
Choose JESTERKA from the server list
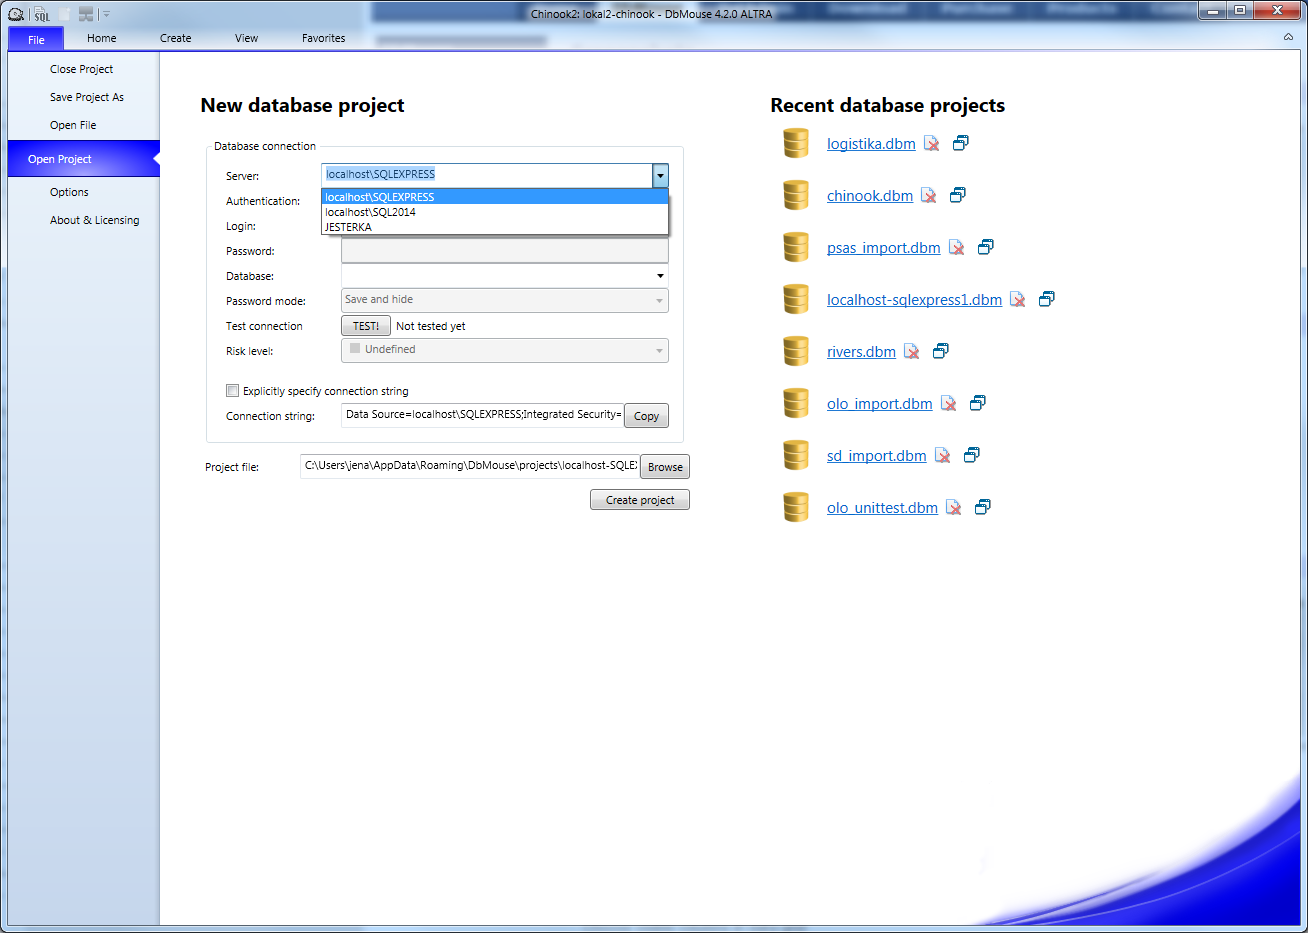click(495, 227)
